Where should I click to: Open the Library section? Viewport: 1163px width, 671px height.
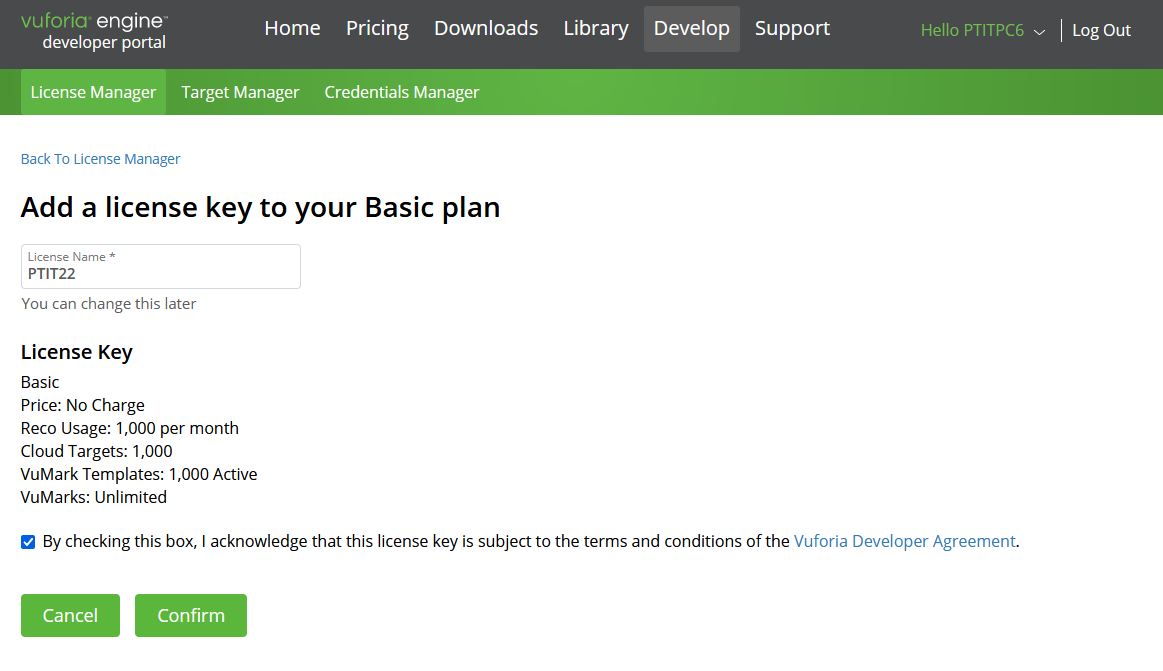596,28
